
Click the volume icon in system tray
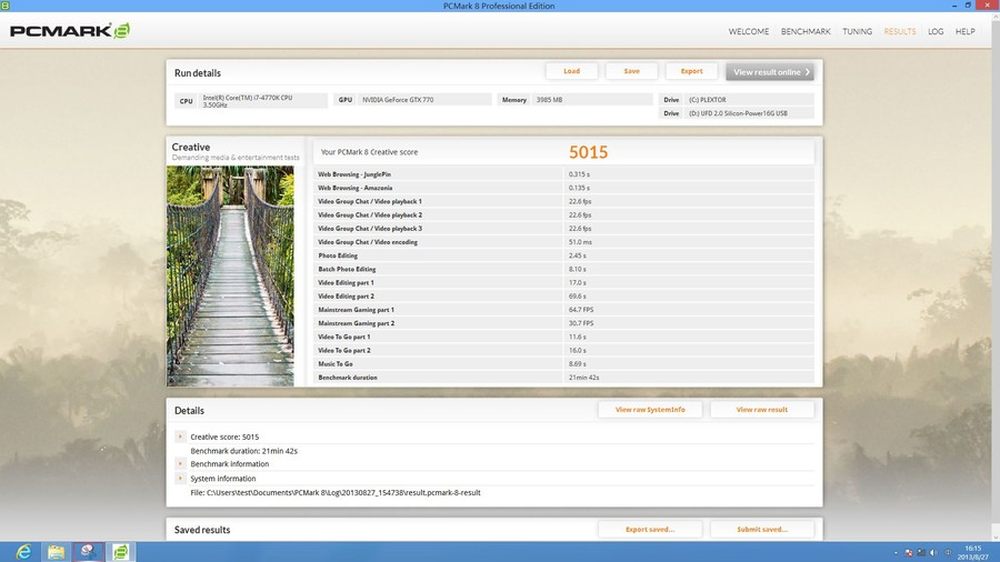933,552
